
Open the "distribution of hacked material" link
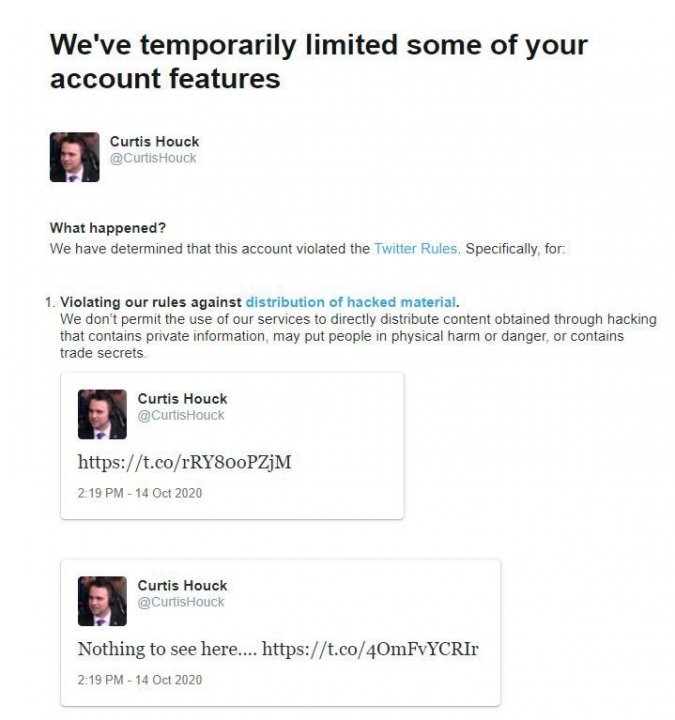tap(350, 302)
